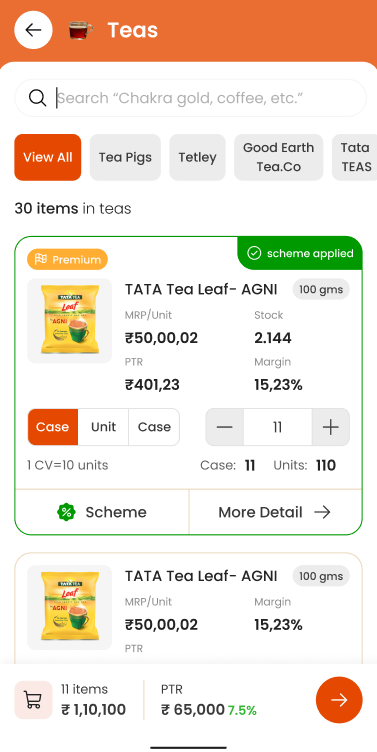Viewport: 377px width, 752px height.
Task: Click the Premium flag badge
Action: pyautogui.click(x=68, y=259)
